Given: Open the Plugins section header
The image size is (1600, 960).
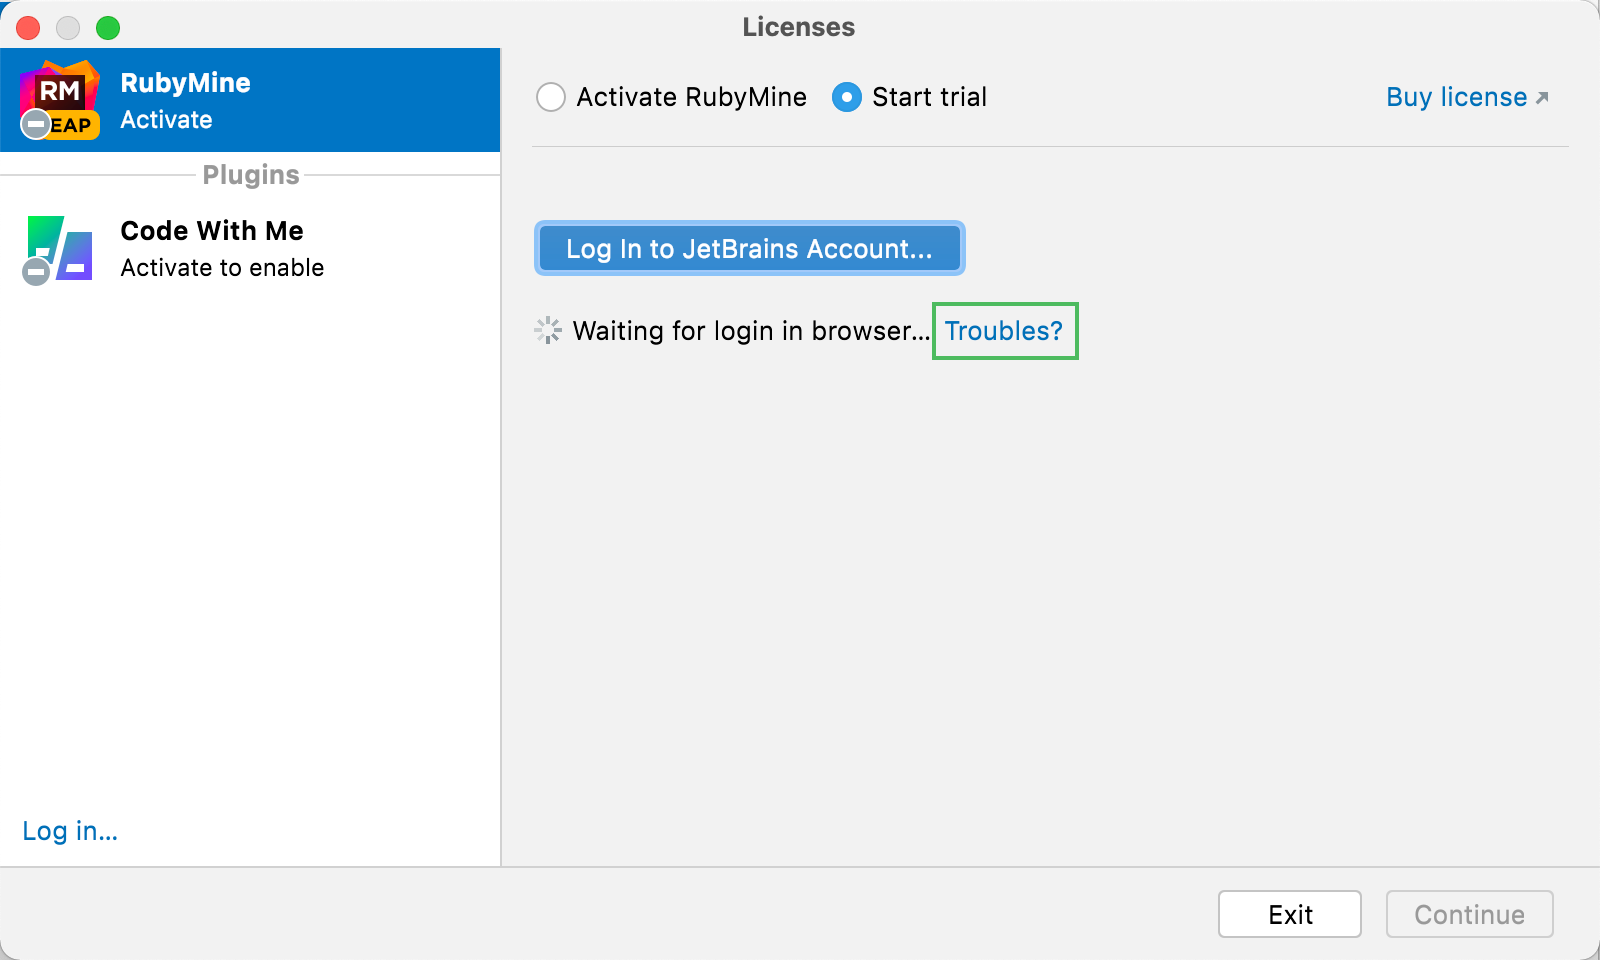Looking at the screenshot, I should pos(250,174).
